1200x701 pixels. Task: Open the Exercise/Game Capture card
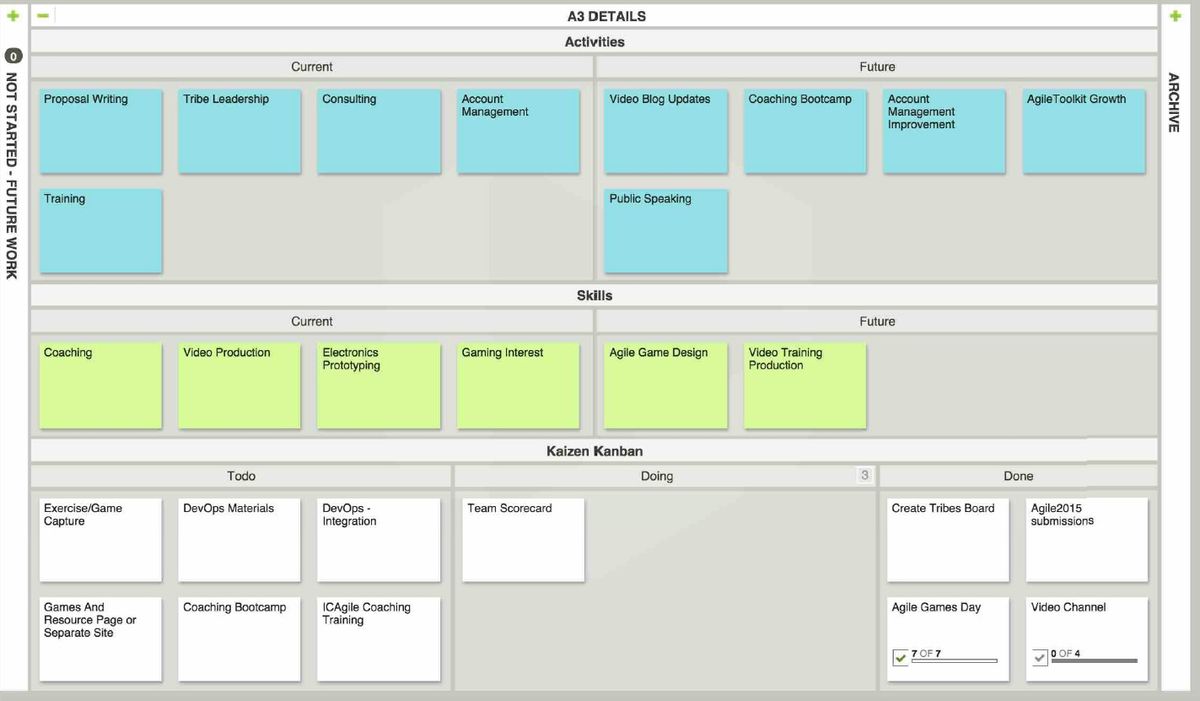click(100, 540)
